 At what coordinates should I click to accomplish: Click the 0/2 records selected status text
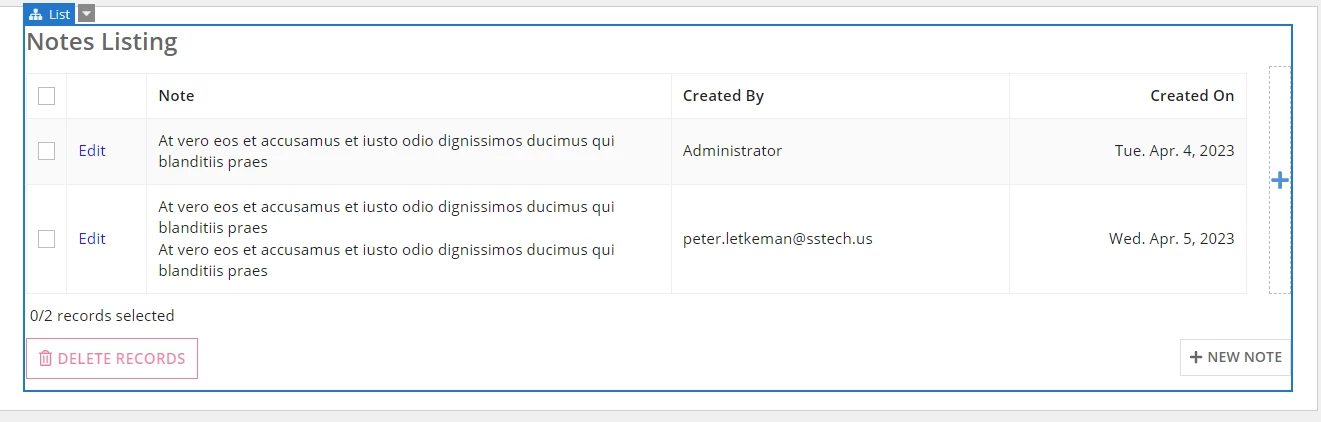point(102,316)
